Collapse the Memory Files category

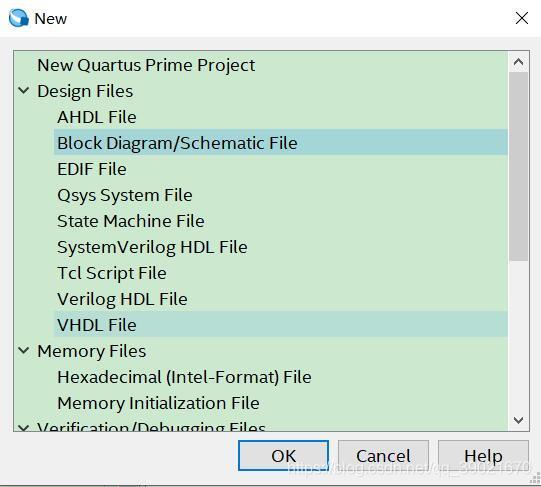23,351
